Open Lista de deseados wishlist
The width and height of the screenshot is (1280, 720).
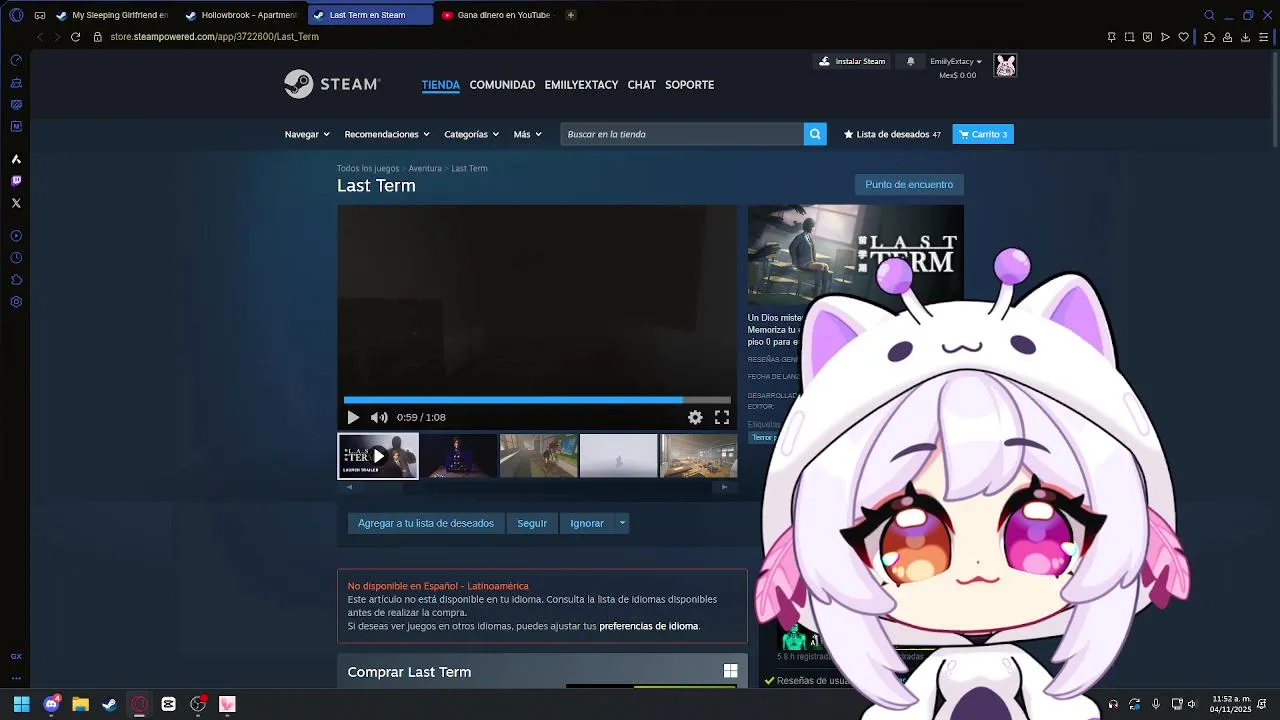click(x=892, y=134)
